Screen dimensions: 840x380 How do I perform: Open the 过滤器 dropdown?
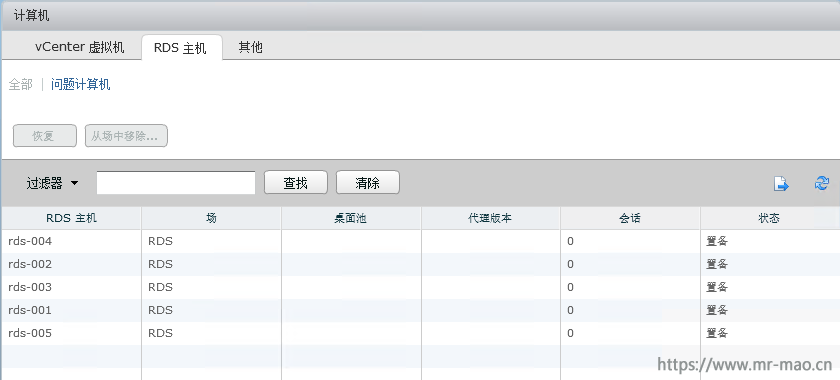[x=52, y=184]
